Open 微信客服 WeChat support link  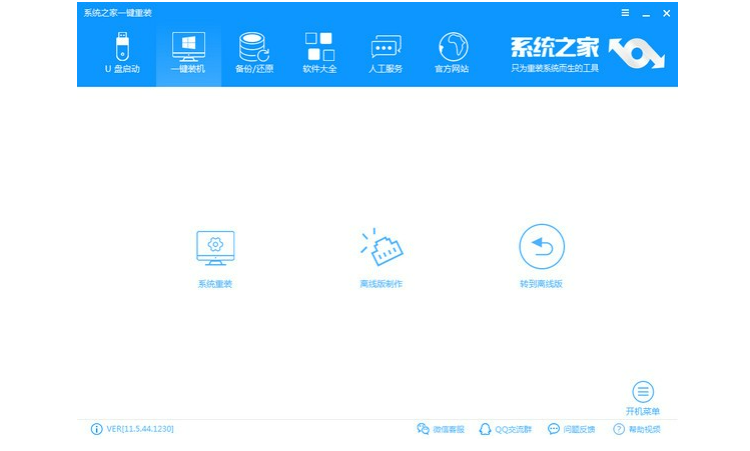pos(441,429)
